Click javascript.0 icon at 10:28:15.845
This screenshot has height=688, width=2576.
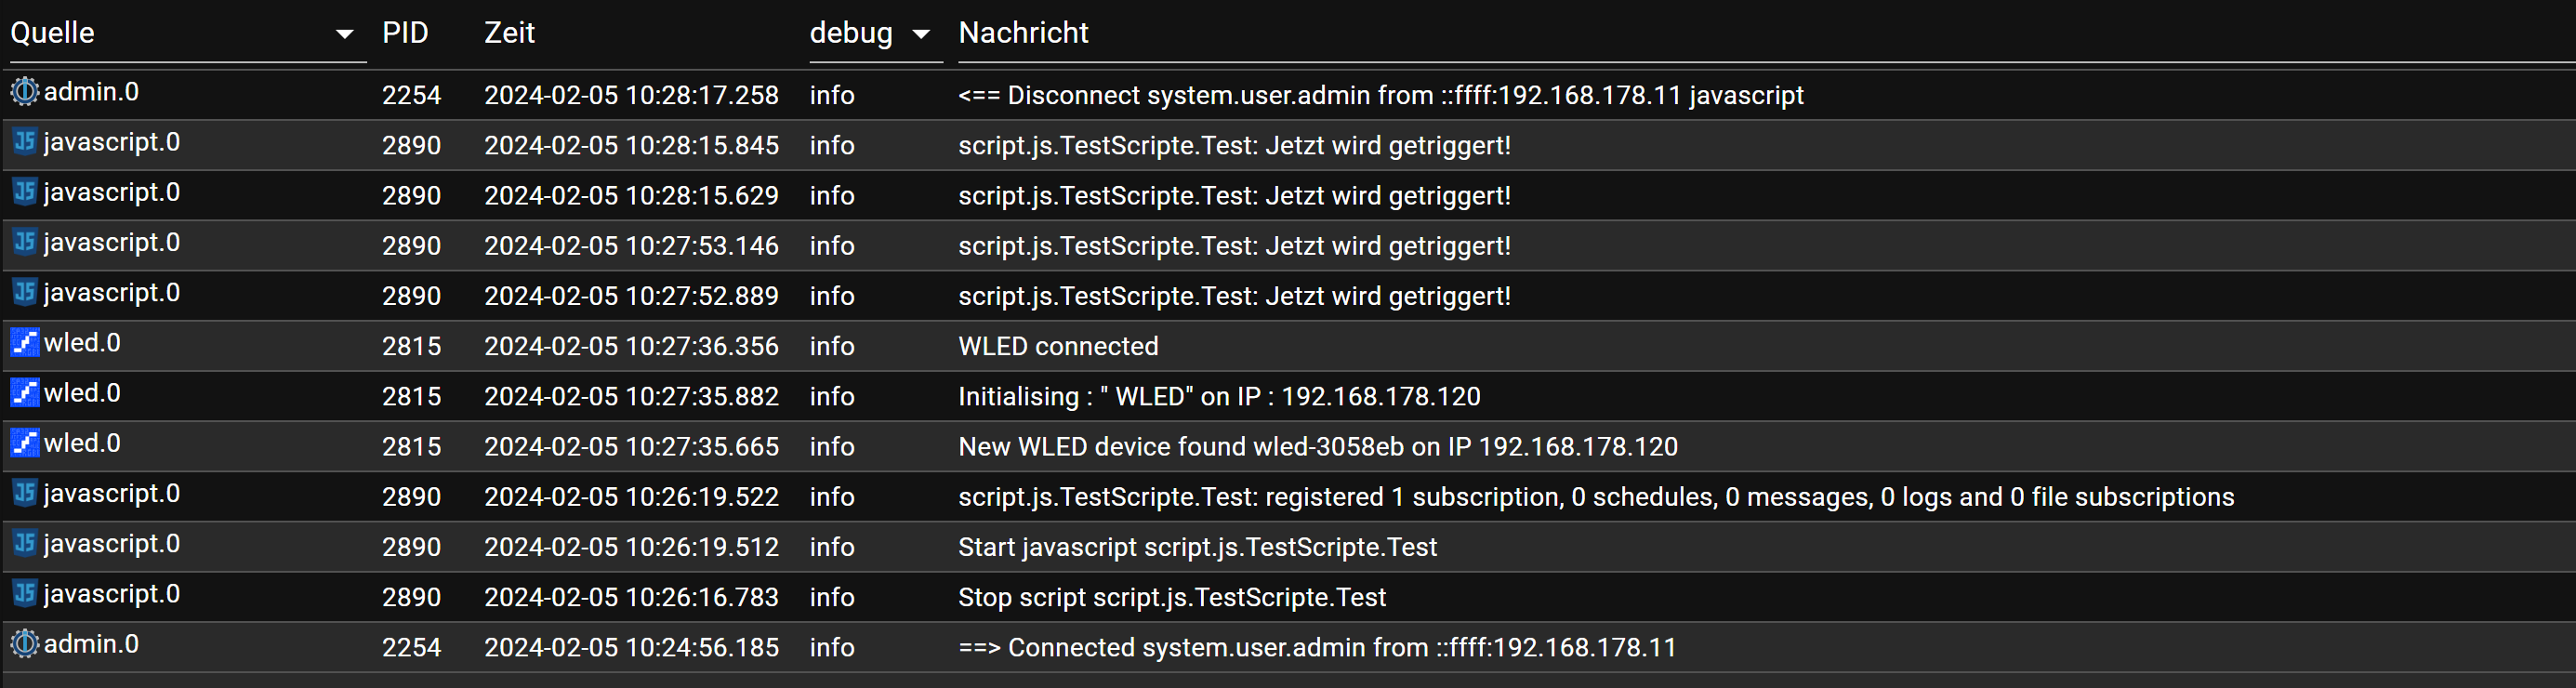[25, 142]
